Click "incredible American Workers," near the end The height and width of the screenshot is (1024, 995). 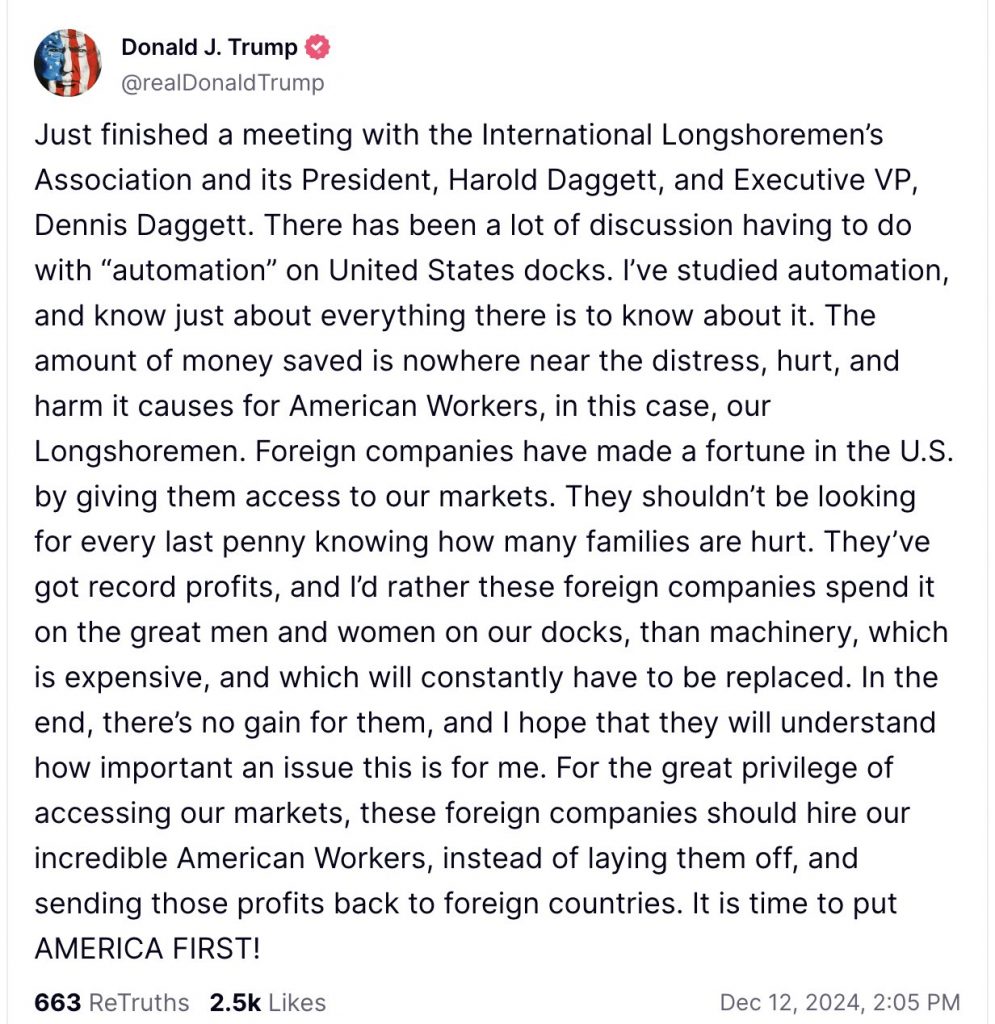pyautogui.click(x=234, y=858)
